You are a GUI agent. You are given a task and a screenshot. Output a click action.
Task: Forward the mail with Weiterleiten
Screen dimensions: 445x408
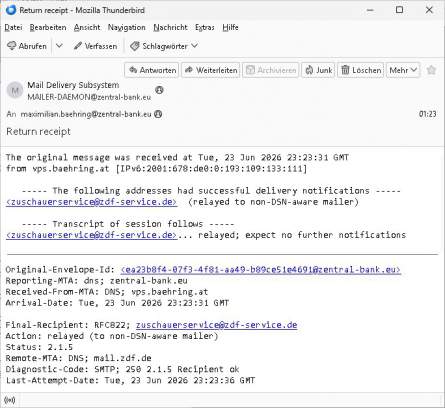211,70
